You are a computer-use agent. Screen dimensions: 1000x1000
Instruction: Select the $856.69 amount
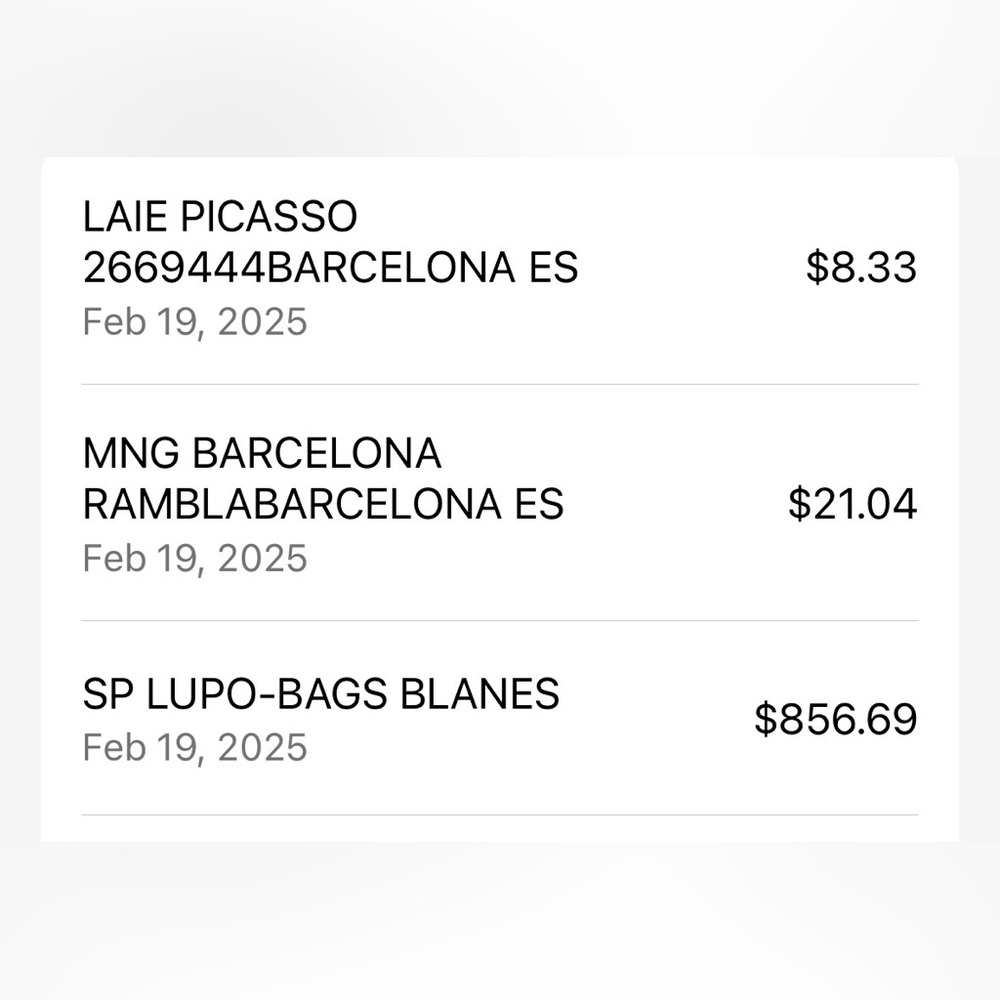835,719
